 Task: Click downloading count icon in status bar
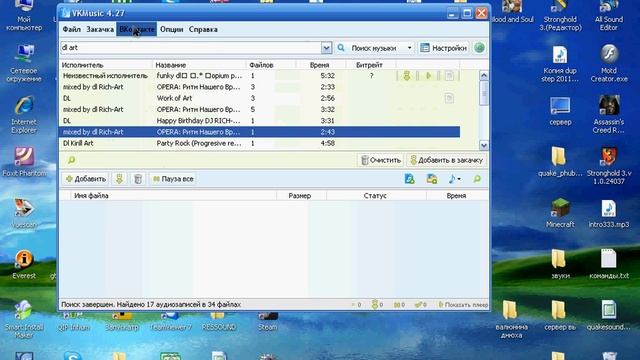[x=375, y=304]
